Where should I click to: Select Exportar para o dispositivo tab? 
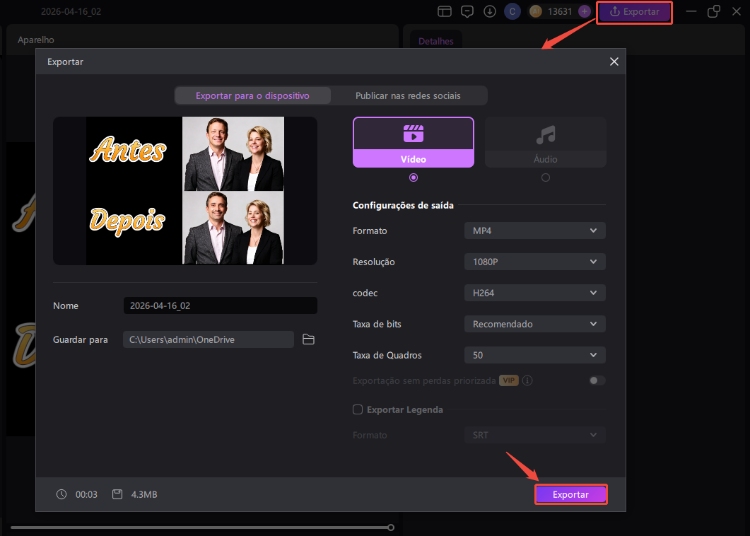252,96
